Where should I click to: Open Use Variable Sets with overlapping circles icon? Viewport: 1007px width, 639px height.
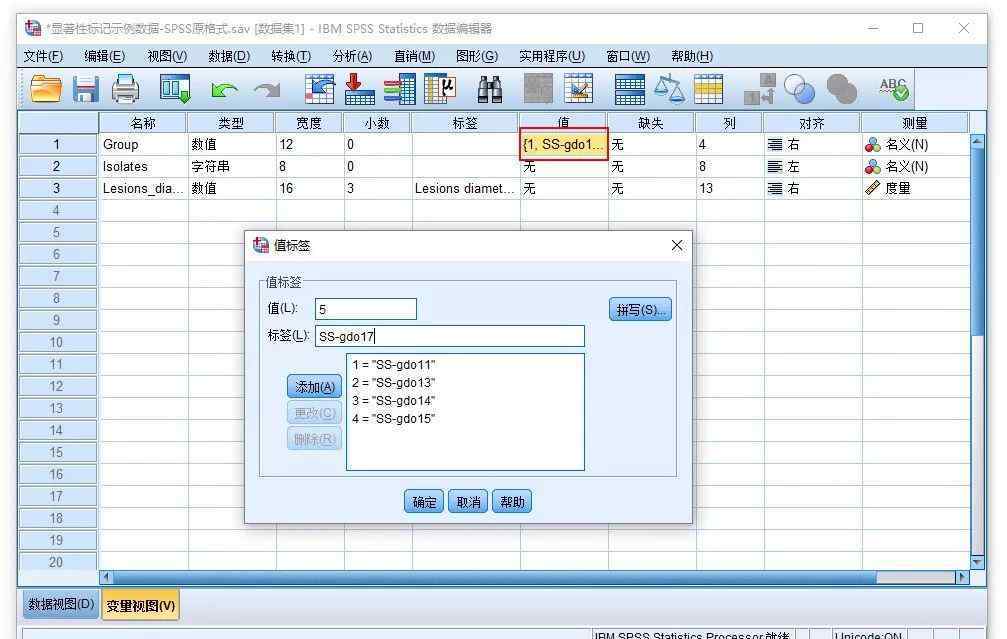(800, 89)
